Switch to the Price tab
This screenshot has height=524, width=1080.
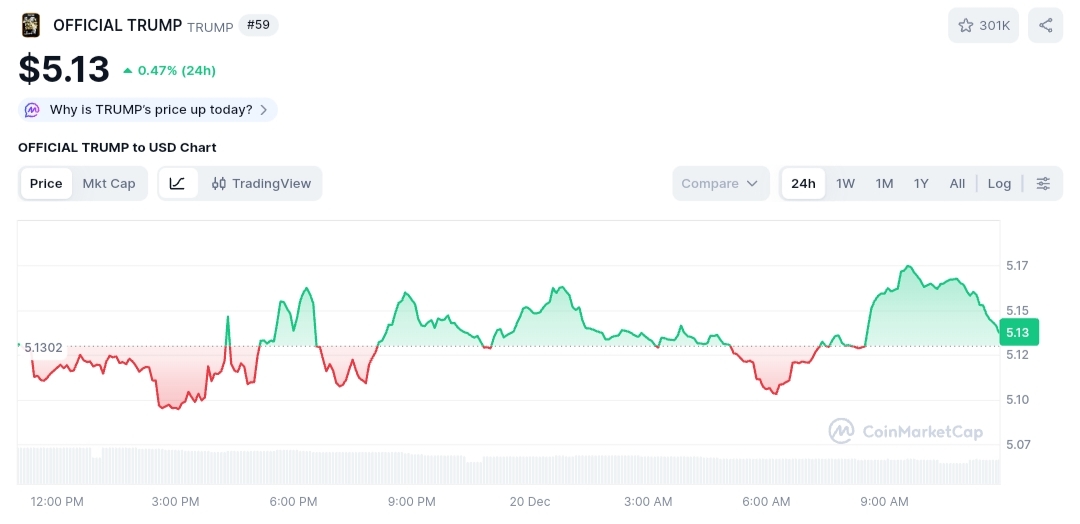46,183
